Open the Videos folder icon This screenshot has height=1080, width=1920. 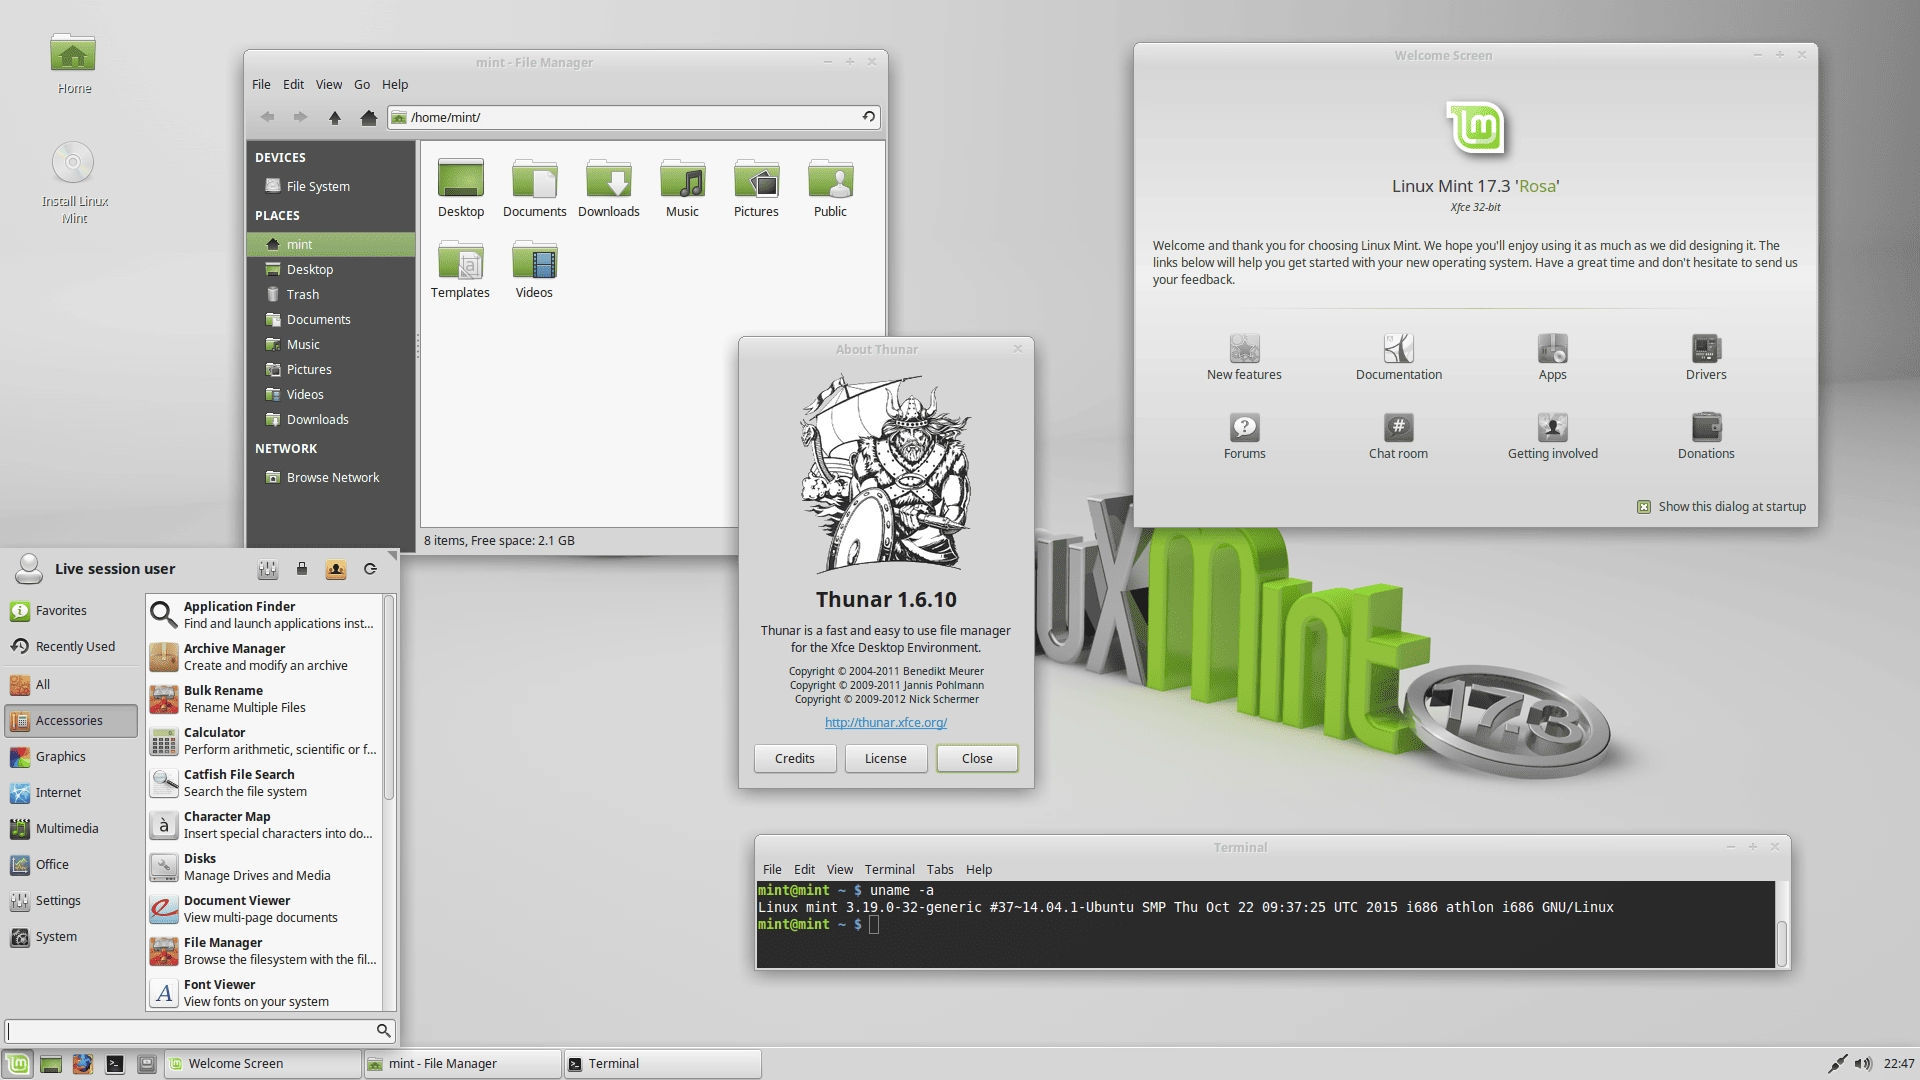click(535, 268)
